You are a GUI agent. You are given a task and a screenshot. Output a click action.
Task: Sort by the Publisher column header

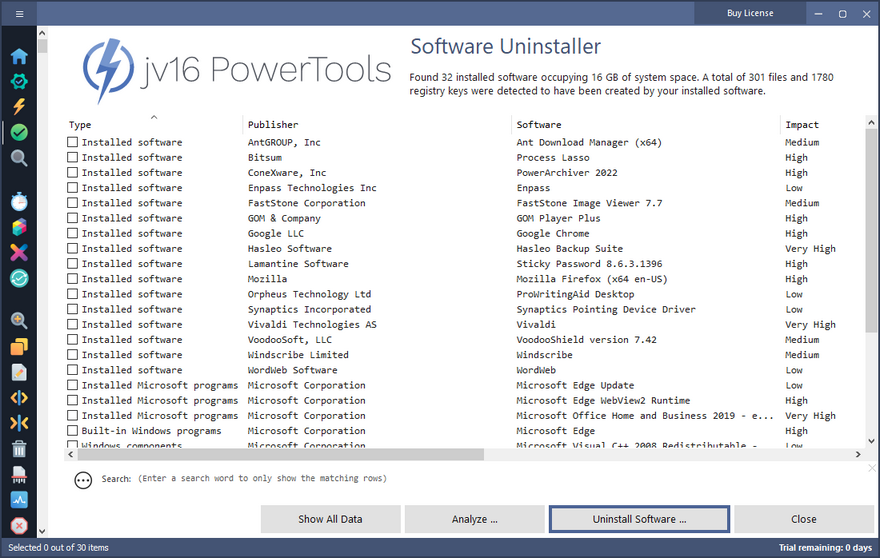coord(273,125)
